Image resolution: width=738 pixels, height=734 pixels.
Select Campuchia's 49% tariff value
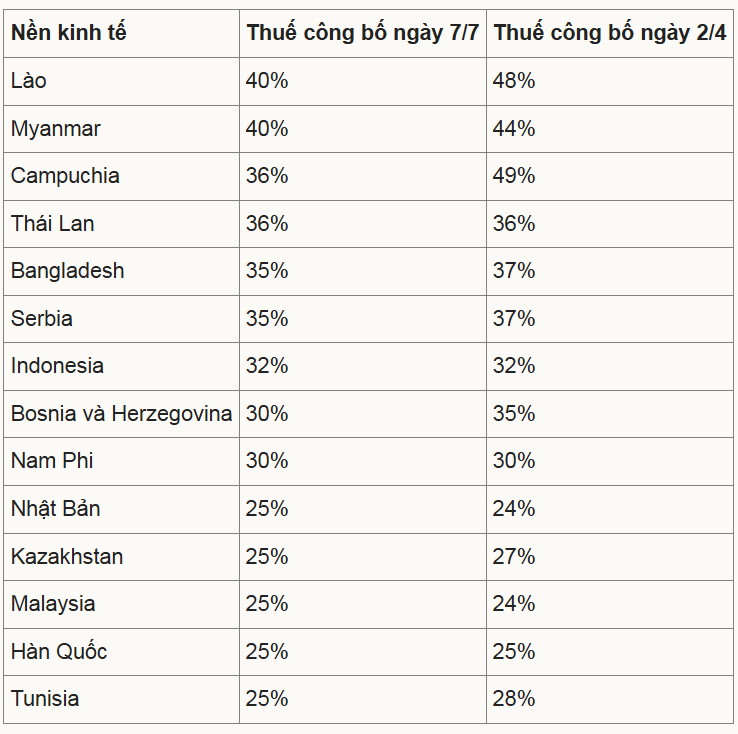pos(514,176)
